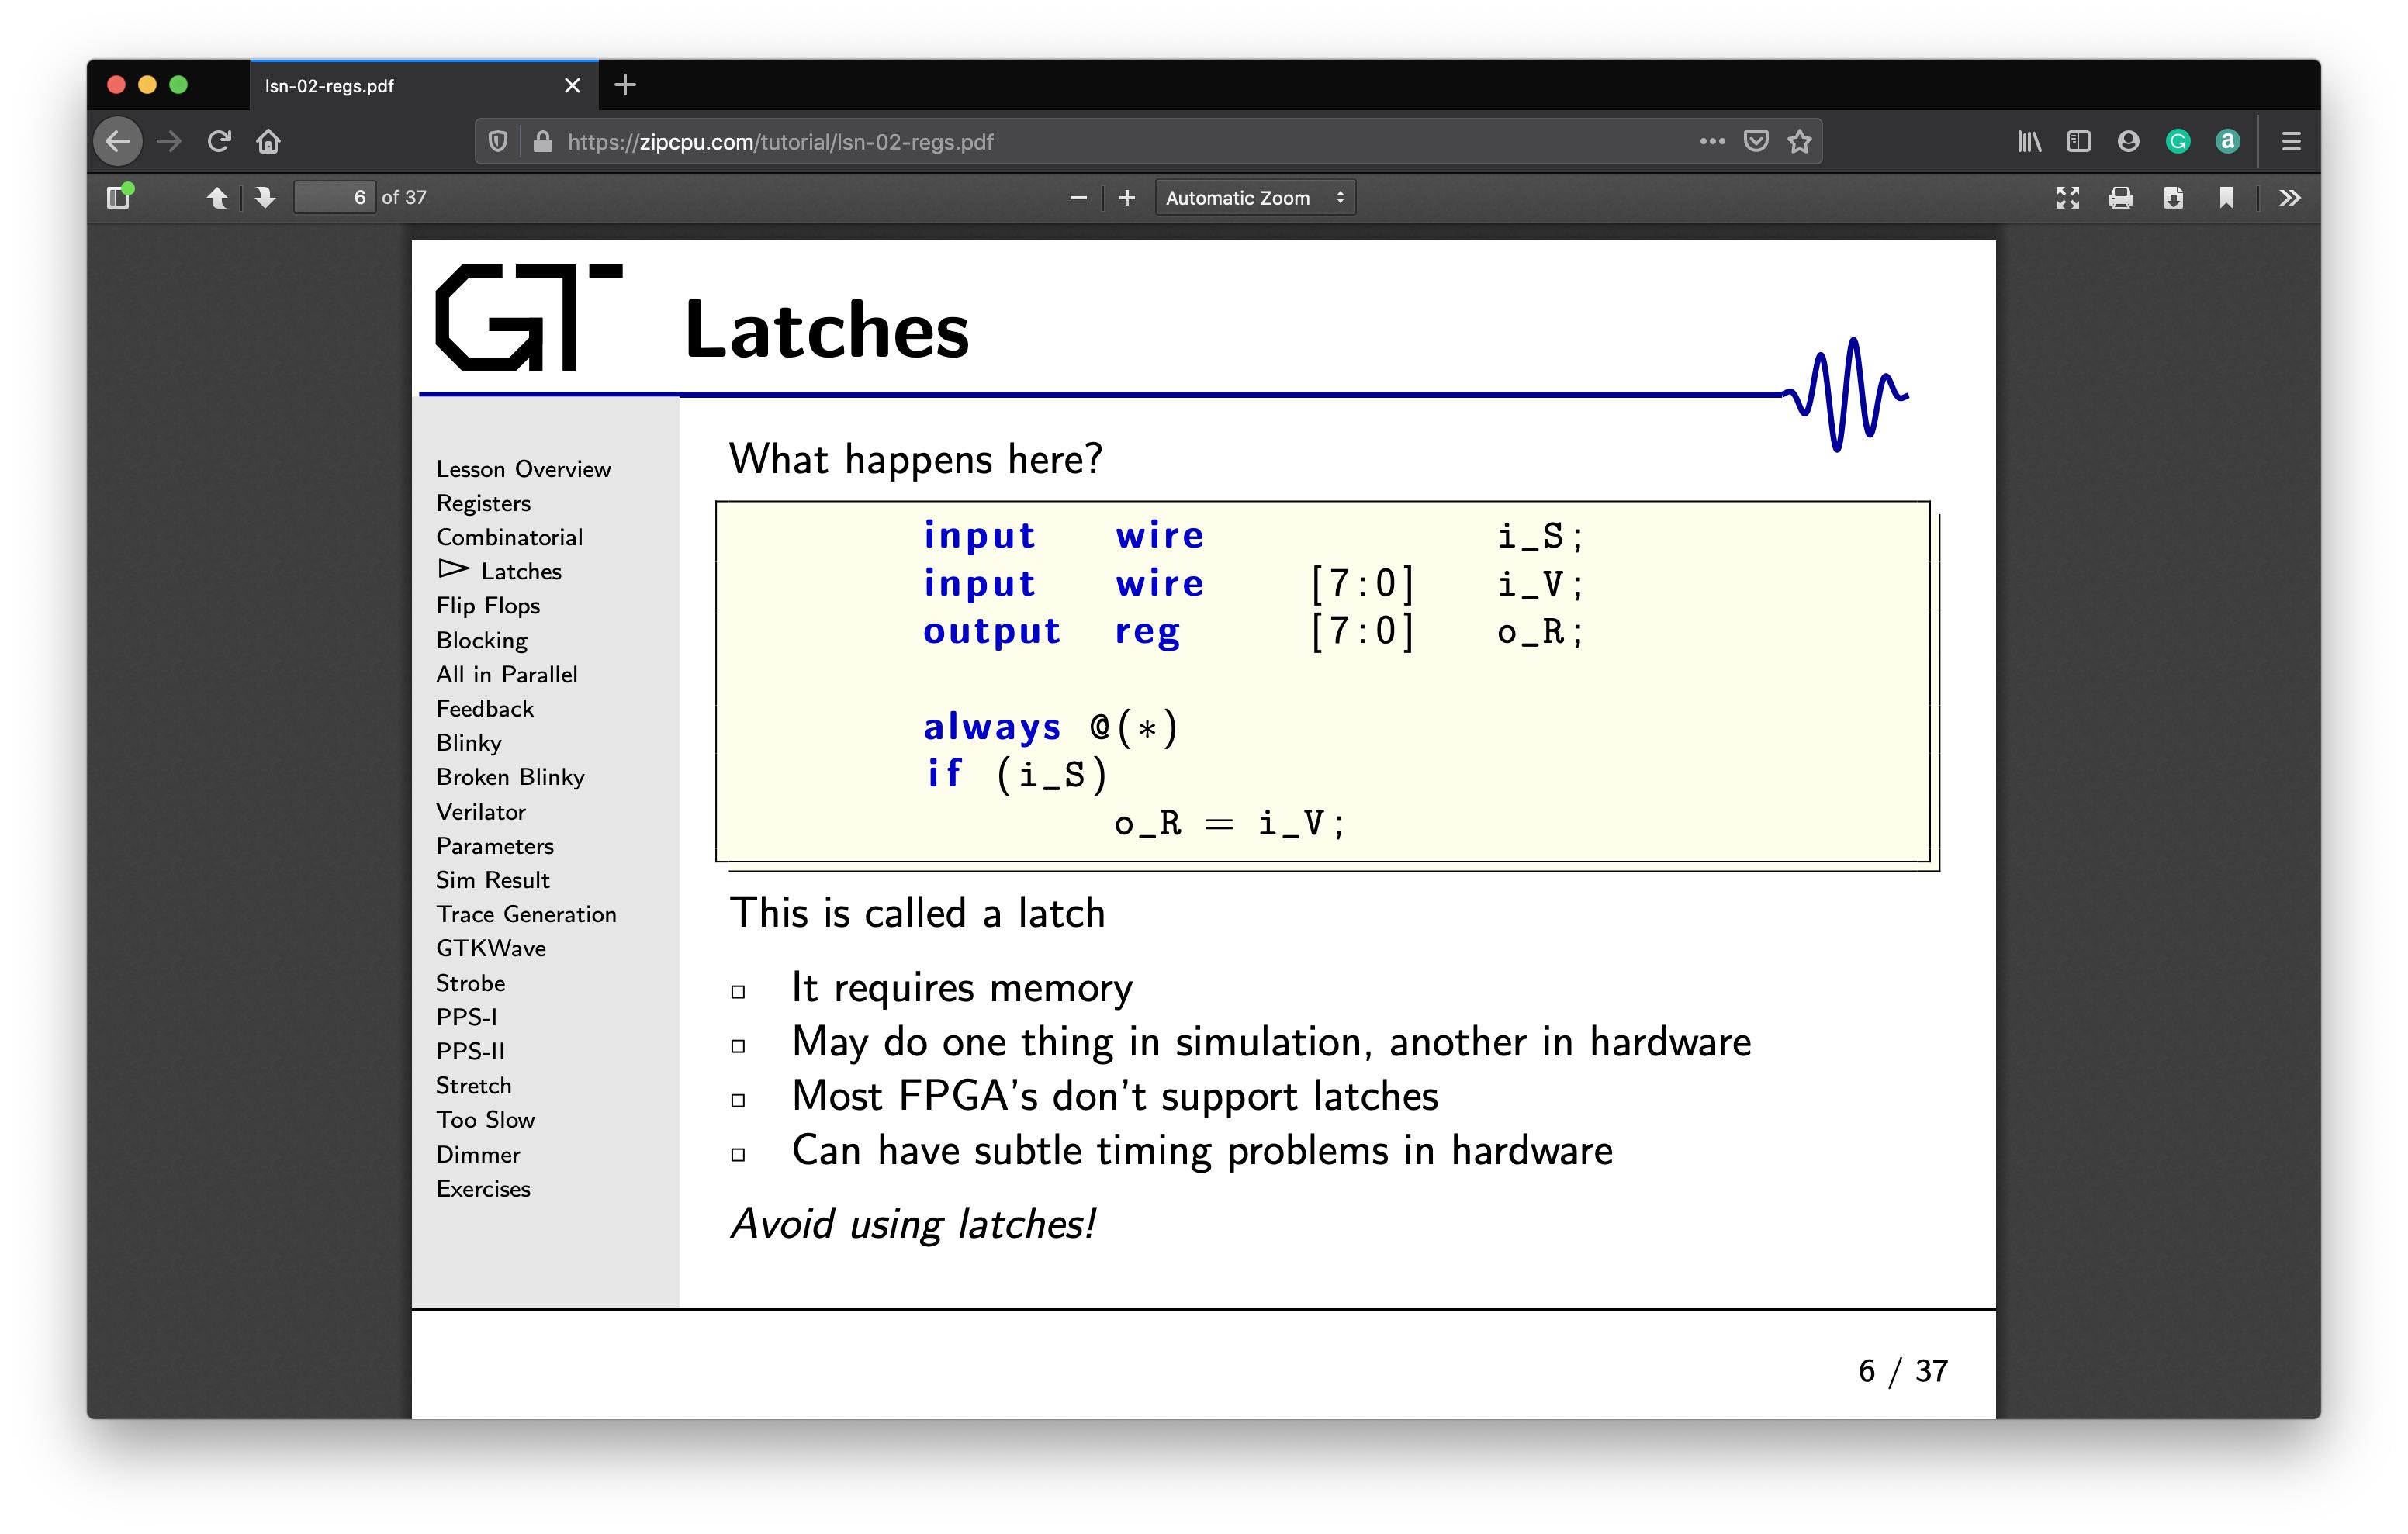Open the Blinky section link
The height and width of the screenshot is (1534, 2408).
tap(468, 743)
